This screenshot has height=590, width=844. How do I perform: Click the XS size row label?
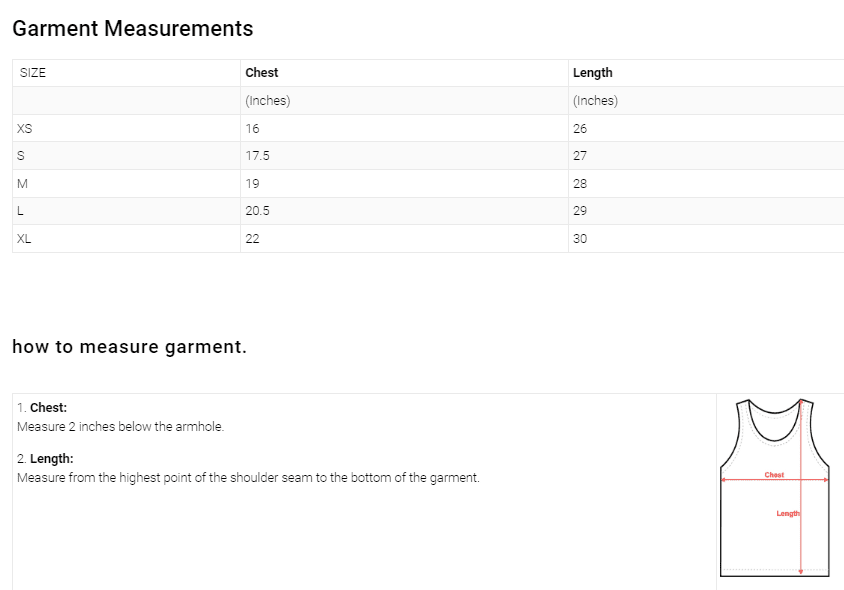pyautogui.click(x=26, y=129)
